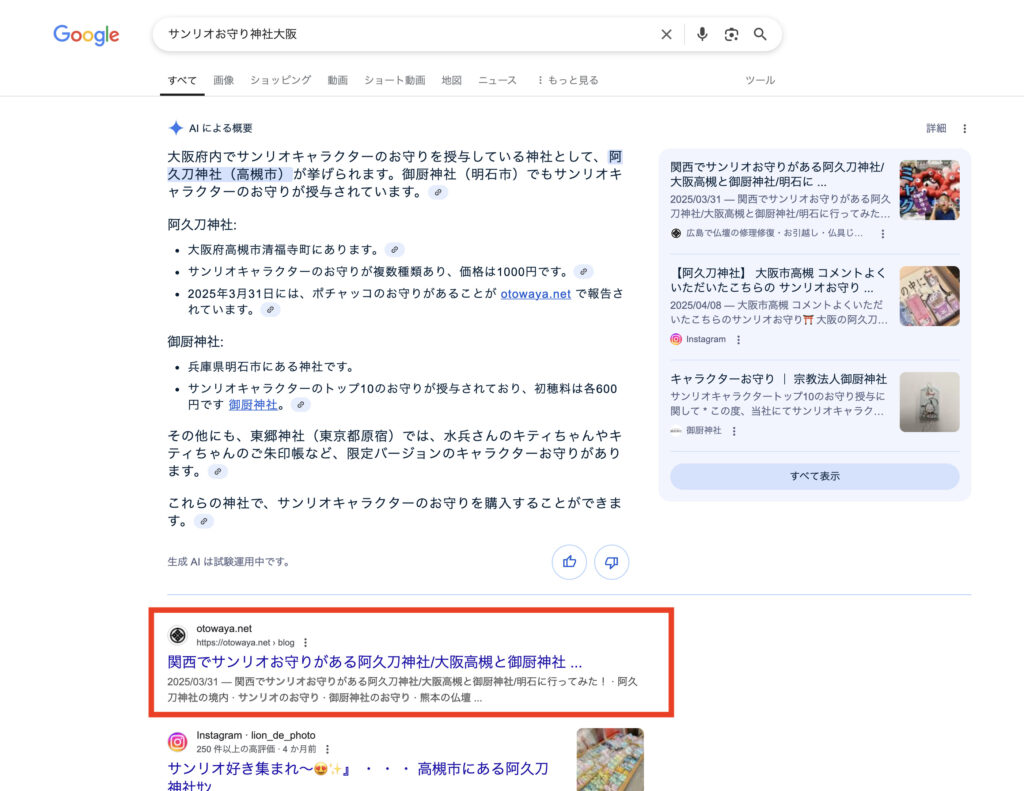This screenshot has height=791, width=1024.
Task: Click the 生成 AI は試験運用中です。 notice
Action: pyautogui.click(x=229, y=562)
